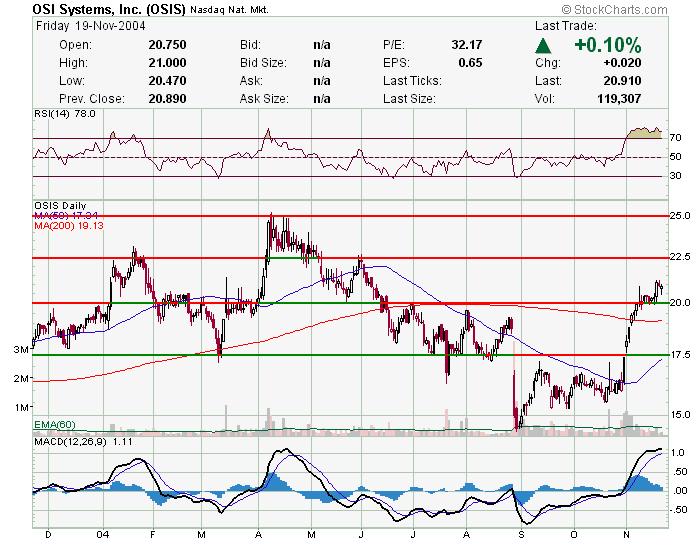700x546 pixels.
Task: Click the RSI 30 axis label
Action: click(x=676, y=176)
